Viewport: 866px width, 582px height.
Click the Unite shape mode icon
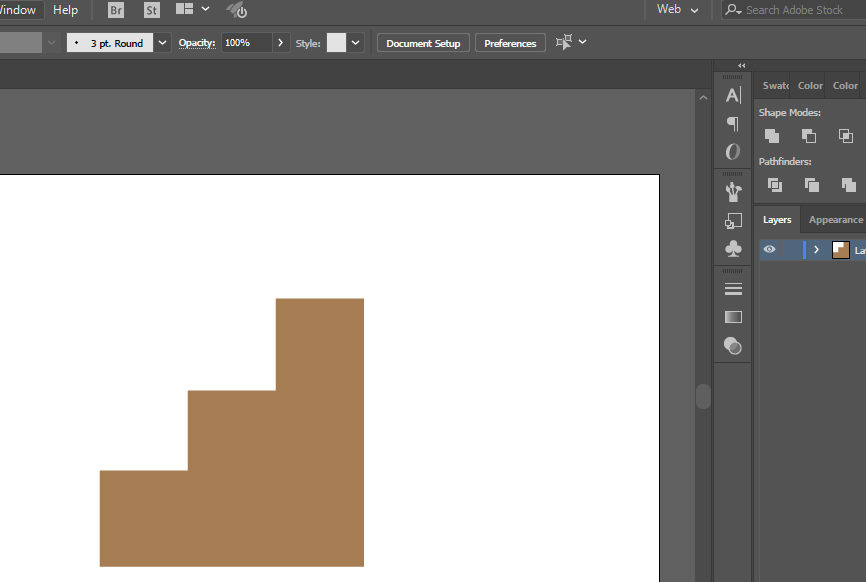(772, 136)
